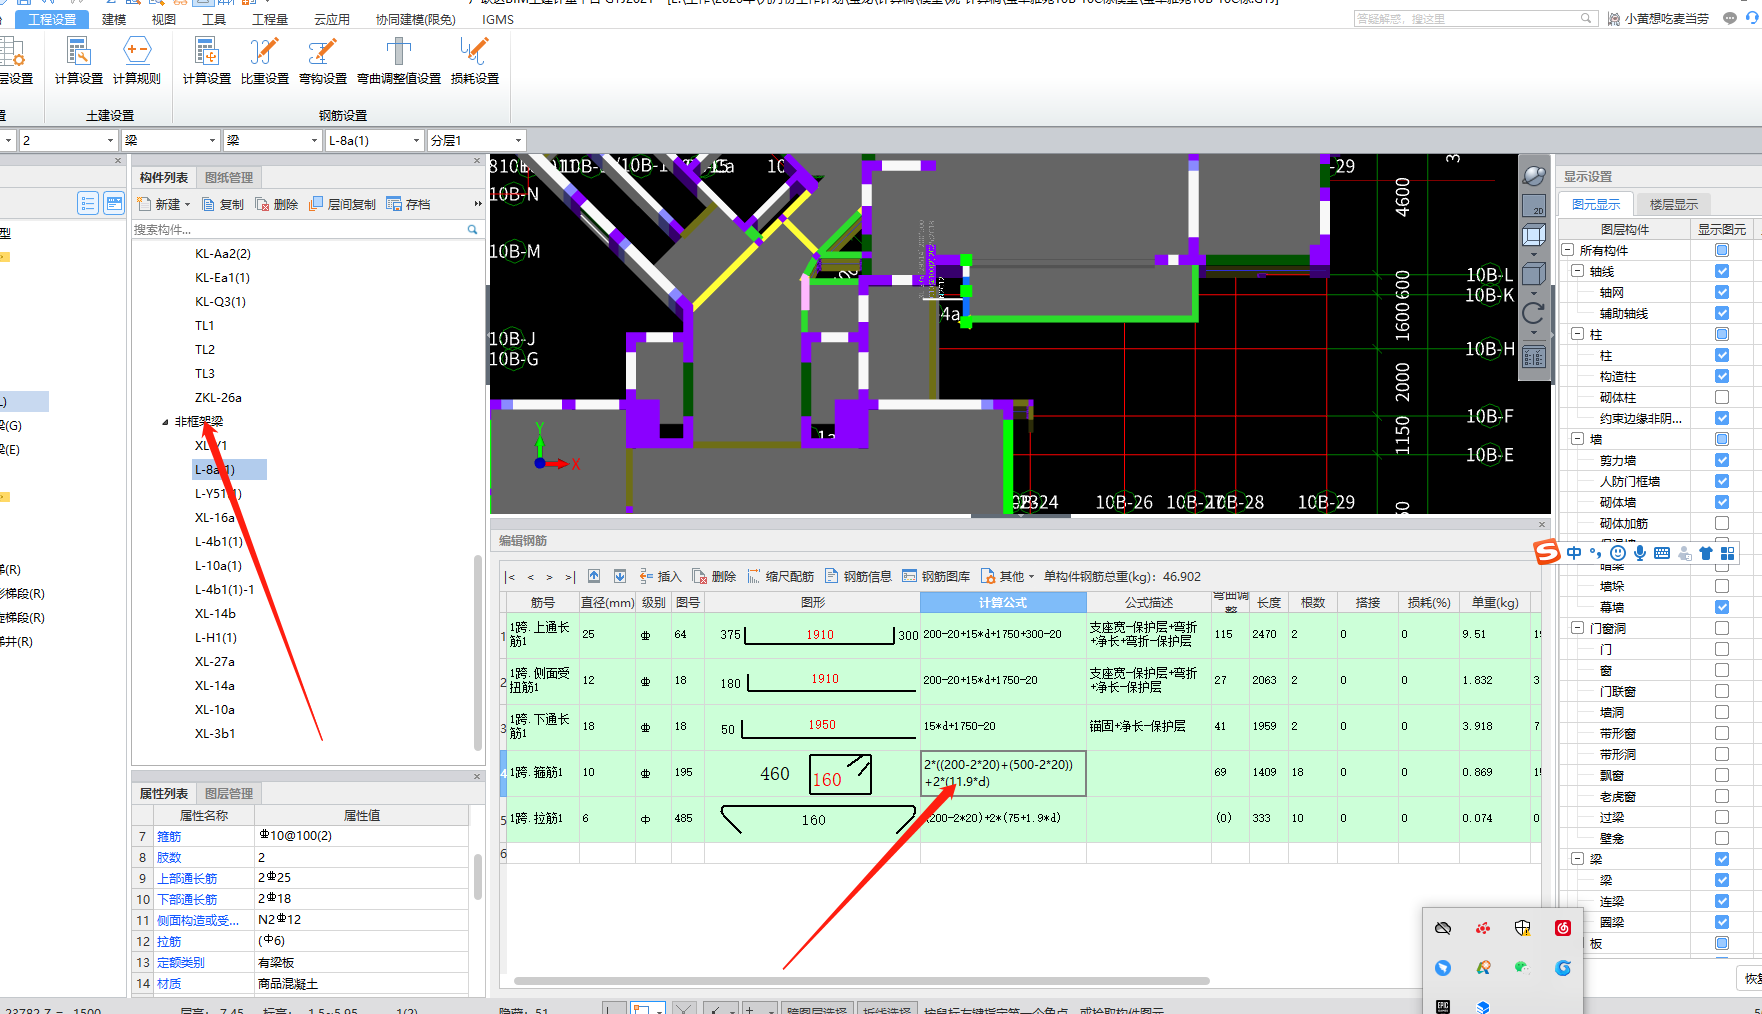Open 云应用 ribbon tab

coord(332,19)
